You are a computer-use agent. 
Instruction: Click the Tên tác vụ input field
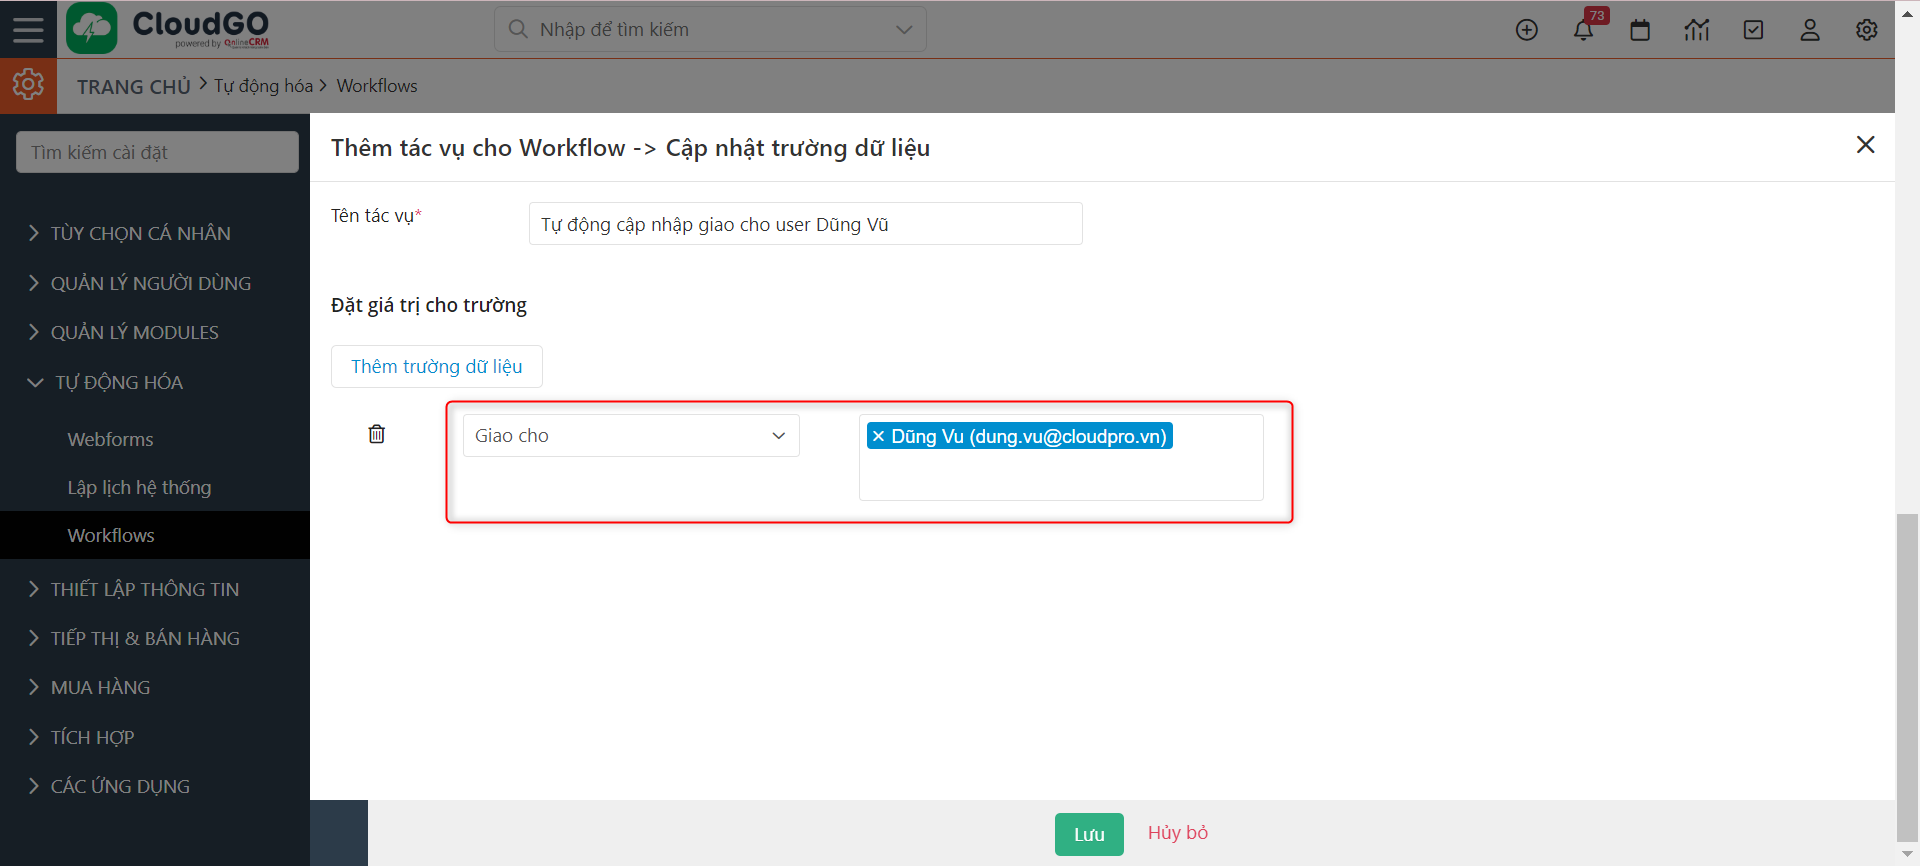click(x=805, y=224)
